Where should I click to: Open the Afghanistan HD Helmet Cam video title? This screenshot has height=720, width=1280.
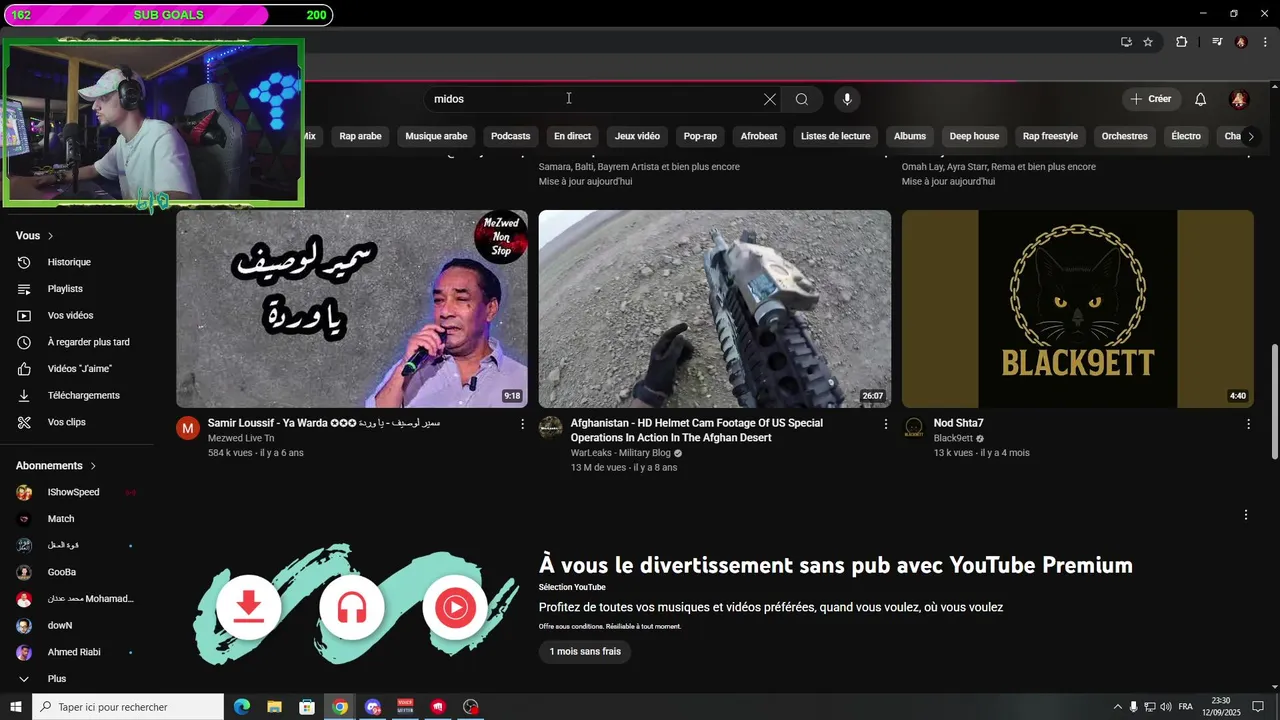(697, 430)
